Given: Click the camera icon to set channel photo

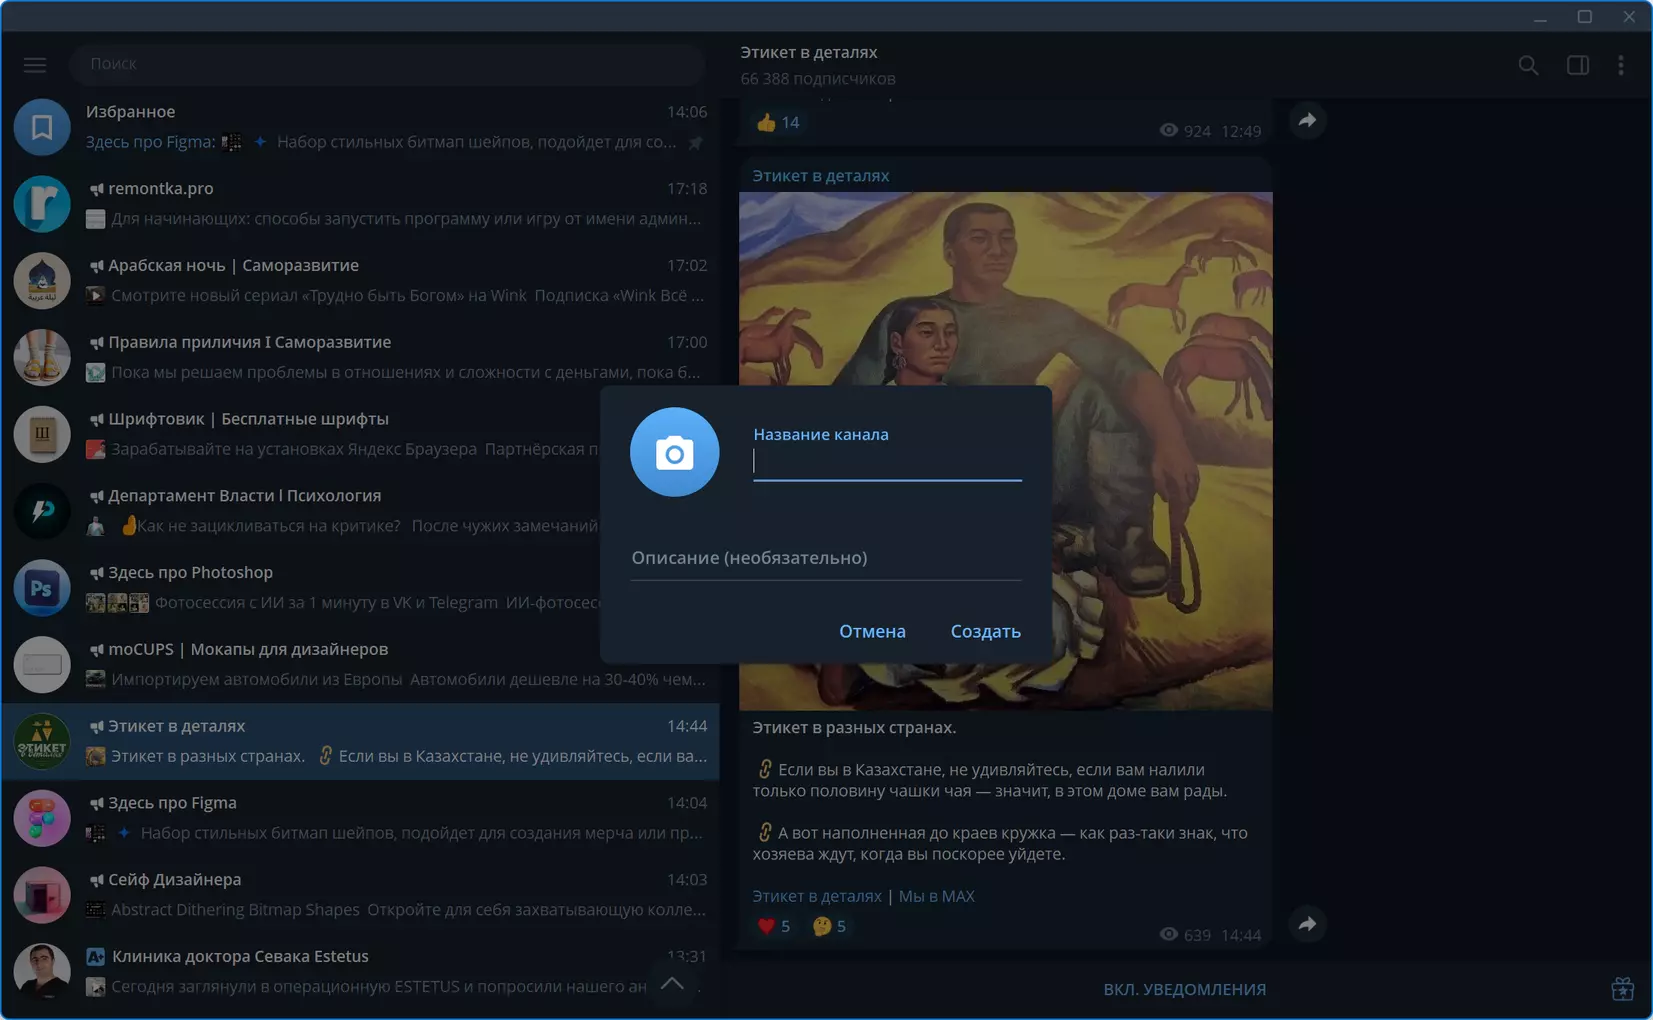Looking at the screenshot, I should [x=675, y=452].
